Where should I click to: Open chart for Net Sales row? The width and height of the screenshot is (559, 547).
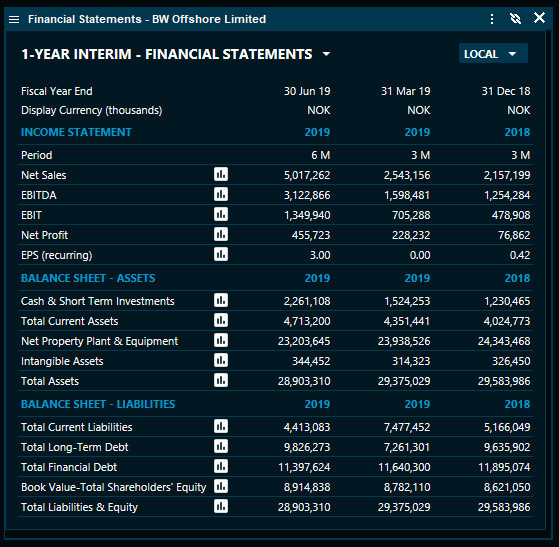point(221,174)
